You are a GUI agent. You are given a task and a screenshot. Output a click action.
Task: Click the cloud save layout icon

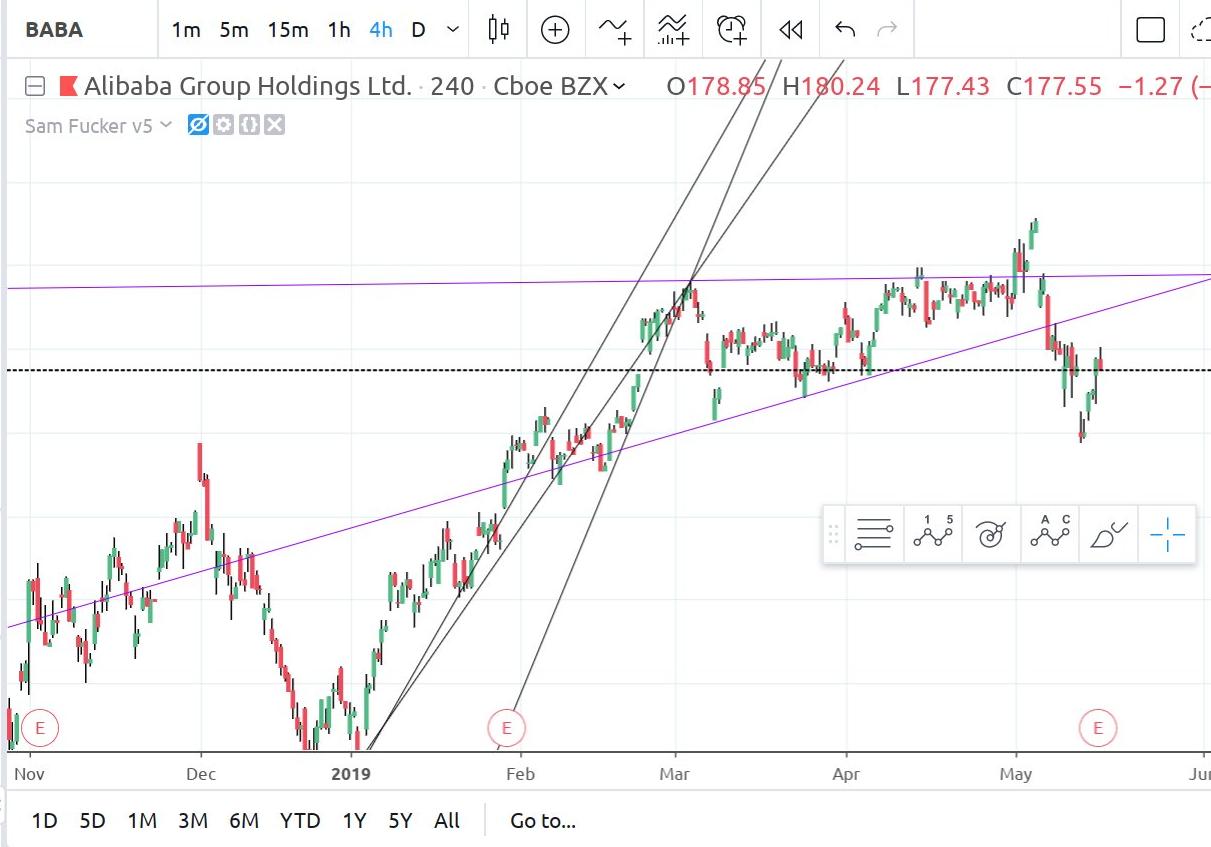click(1201, 30)
